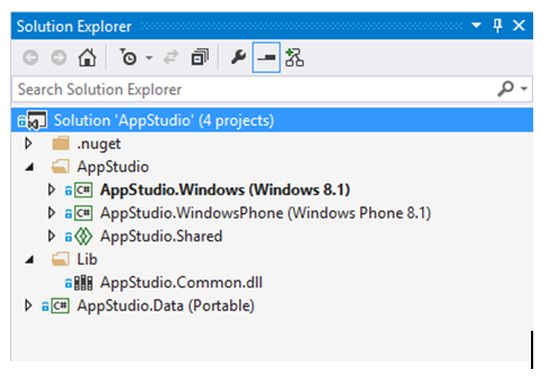Image resolution: width=550 pixels, height=388 pixels.
Task: Click the Lib open folder icon
Action: pyautogui.click(x=60, y=259)
